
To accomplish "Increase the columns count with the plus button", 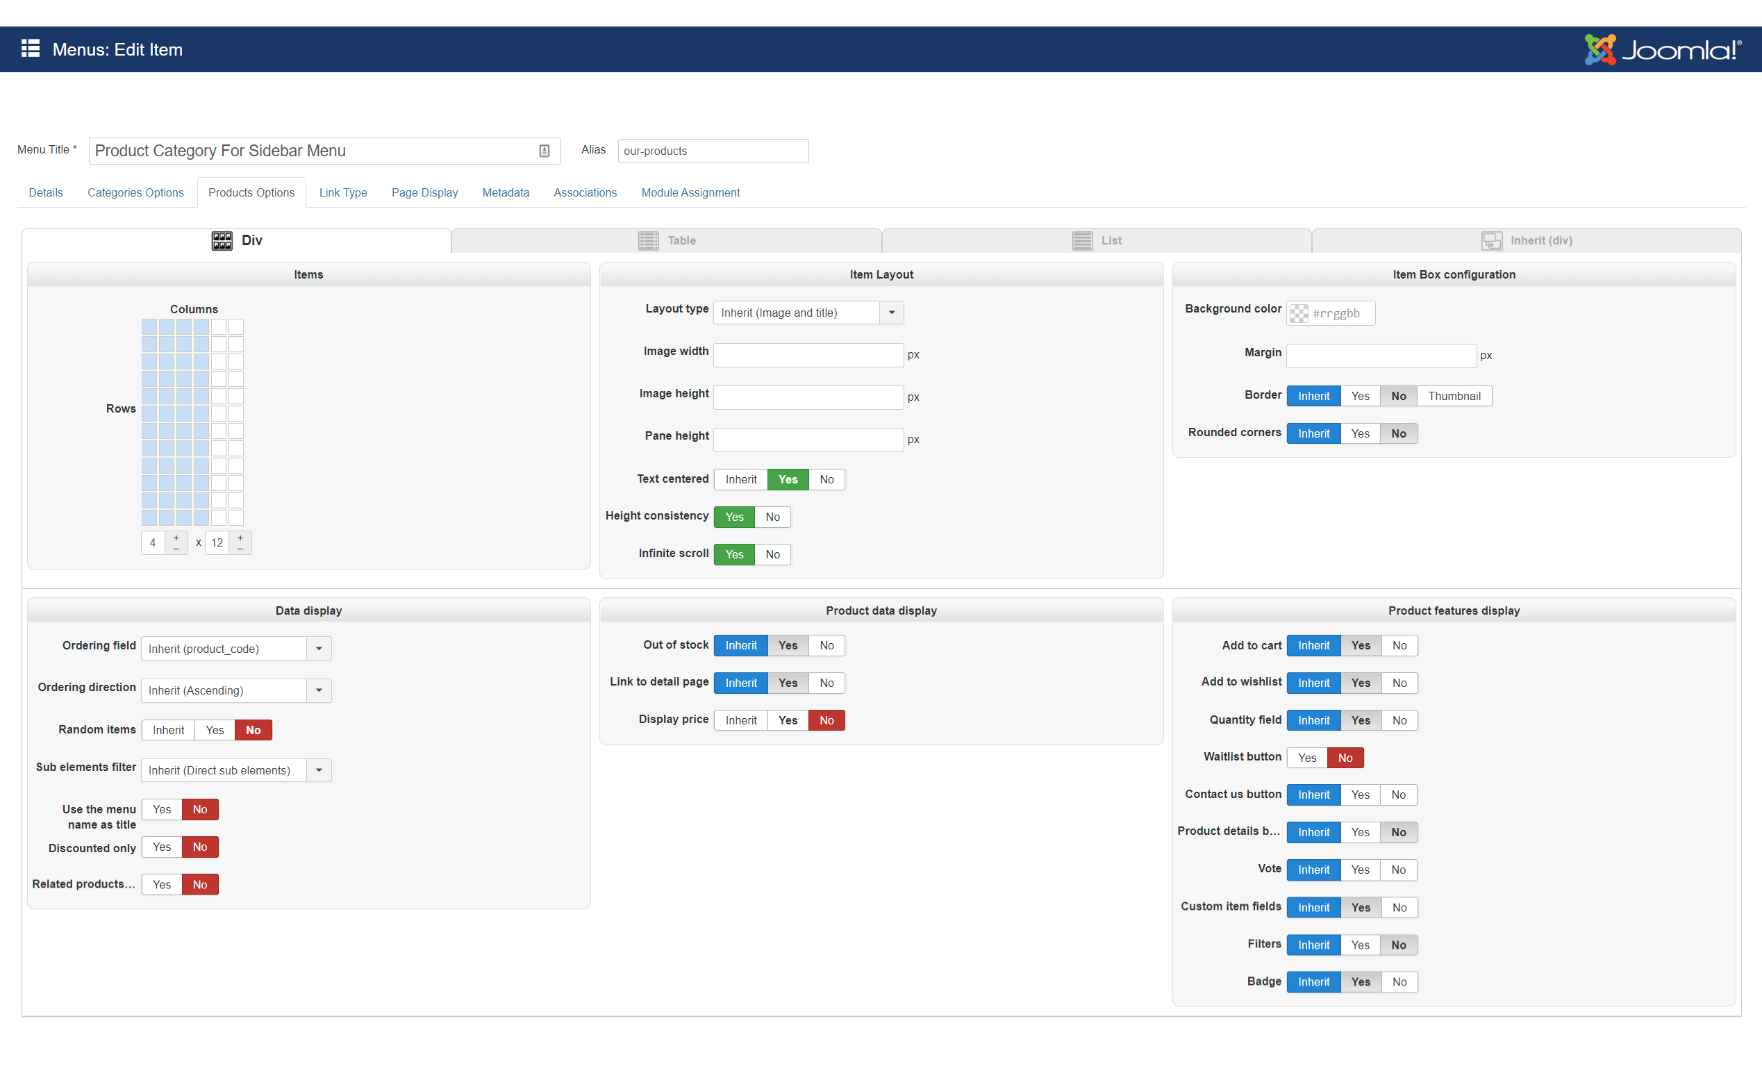I will click(x=176, y=538).
